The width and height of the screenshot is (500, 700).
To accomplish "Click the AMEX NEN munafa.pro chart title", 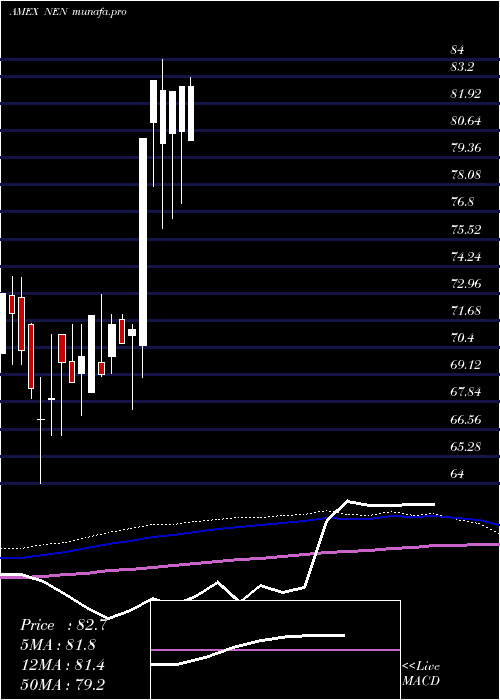I will (68, 12).
